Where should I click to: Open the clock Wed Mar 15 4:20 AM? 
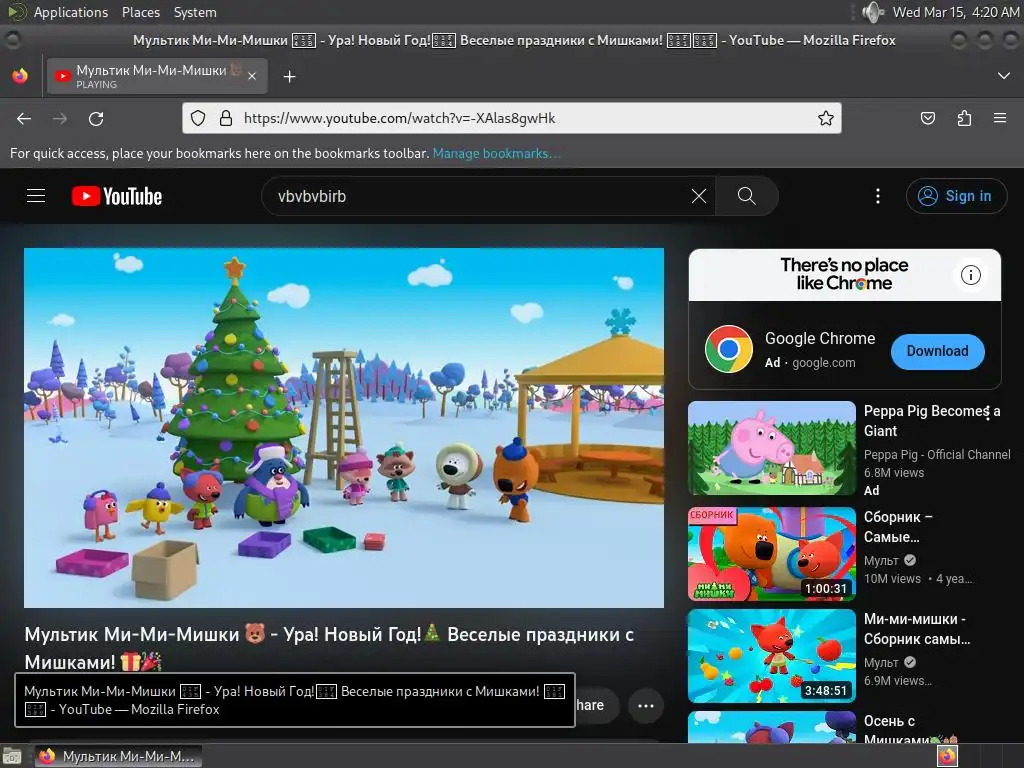[x=955, y=12]
